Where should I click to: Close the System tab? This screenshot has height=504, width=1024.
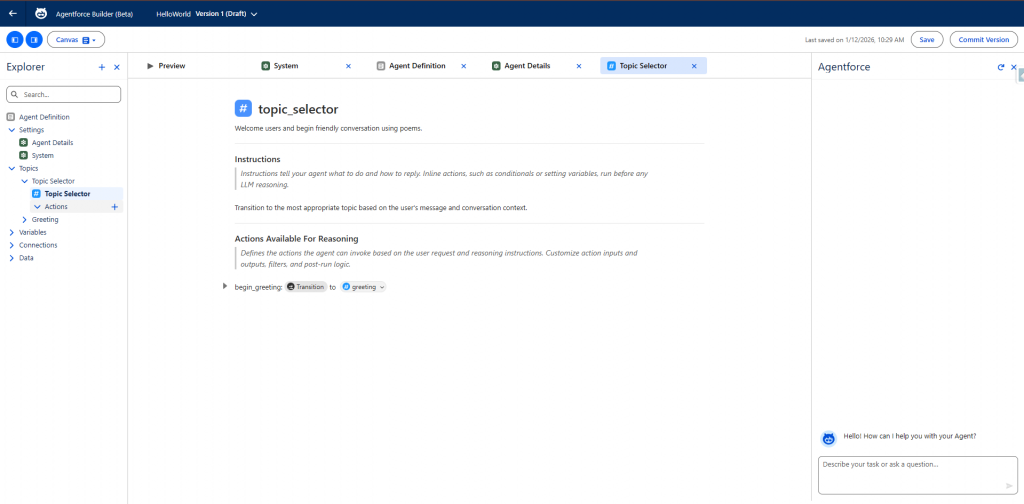(348, 66)
